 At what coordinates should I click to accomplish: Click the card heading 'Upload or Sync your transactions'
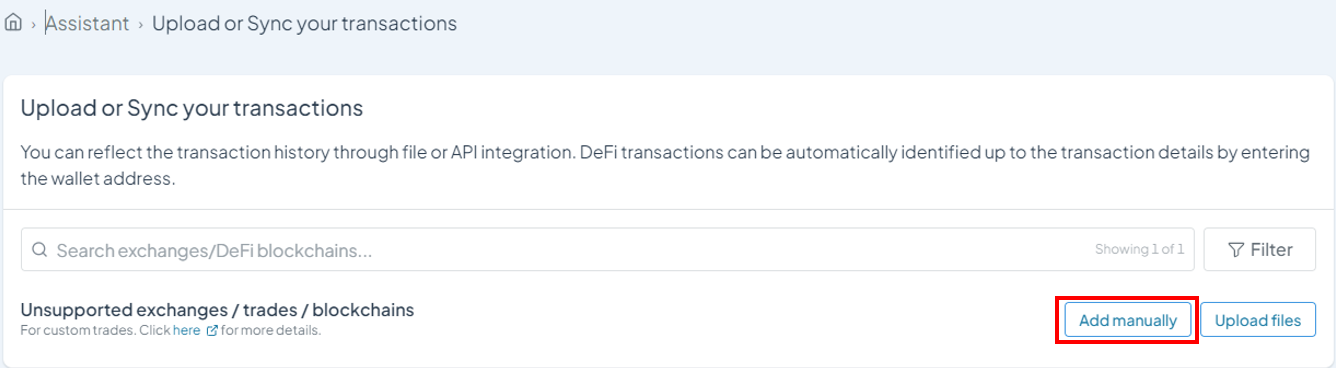point(191,107)
